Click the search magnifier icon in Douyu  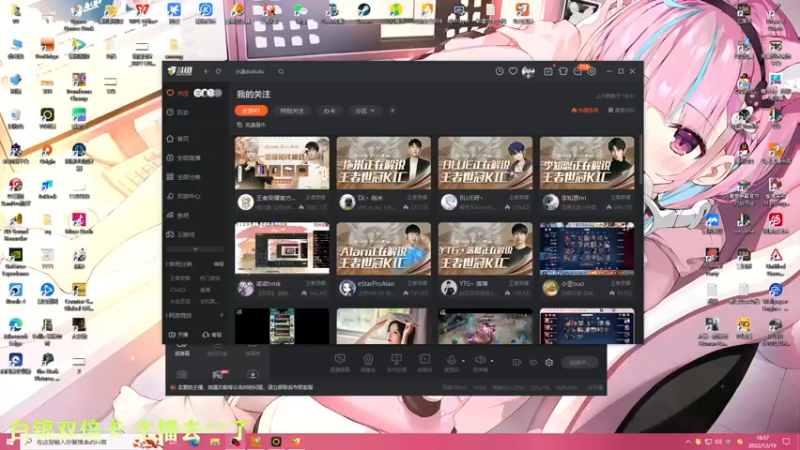(281, 71)
